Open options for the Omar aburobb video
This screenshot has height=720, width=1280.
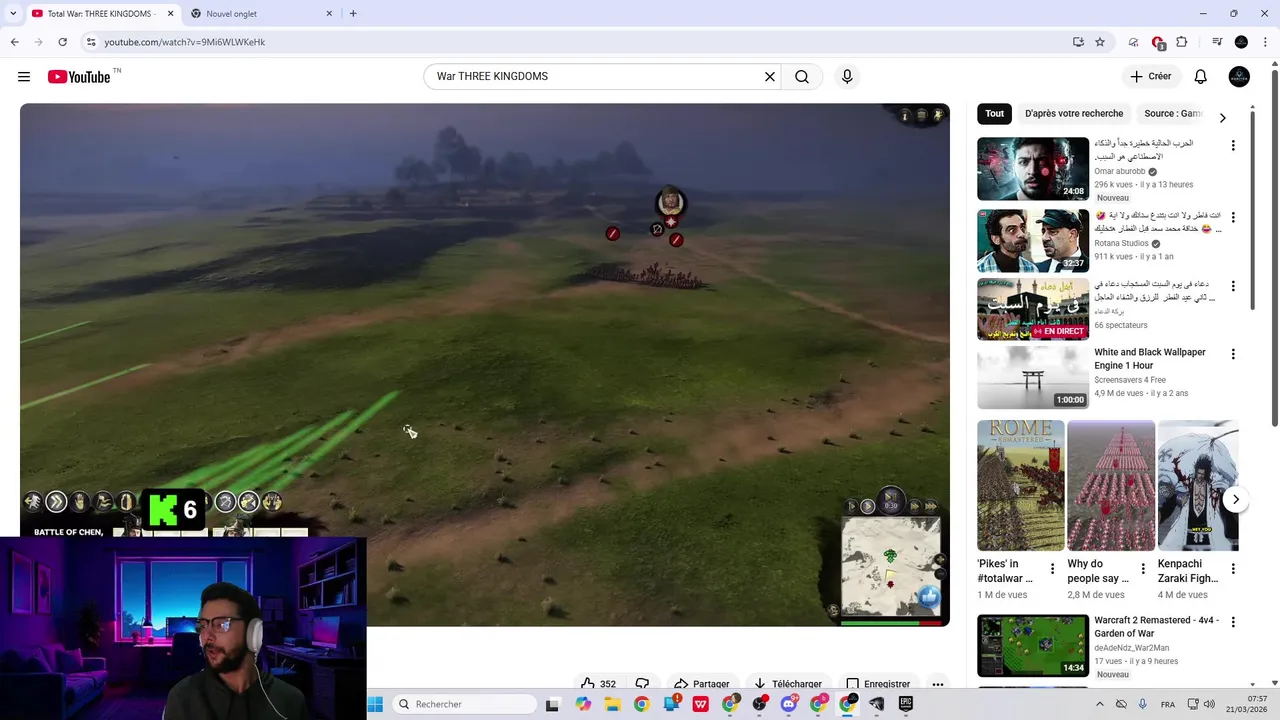click(1233, 146)
